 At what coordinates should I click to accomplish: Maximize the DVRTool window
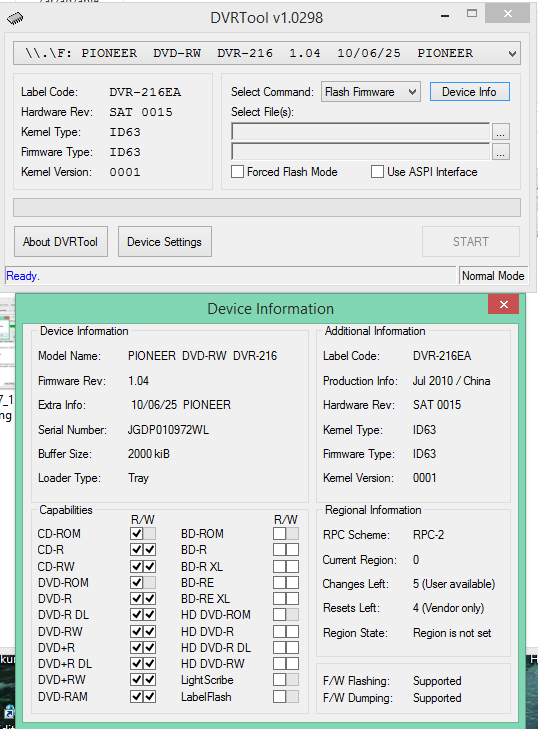[472, 14]
